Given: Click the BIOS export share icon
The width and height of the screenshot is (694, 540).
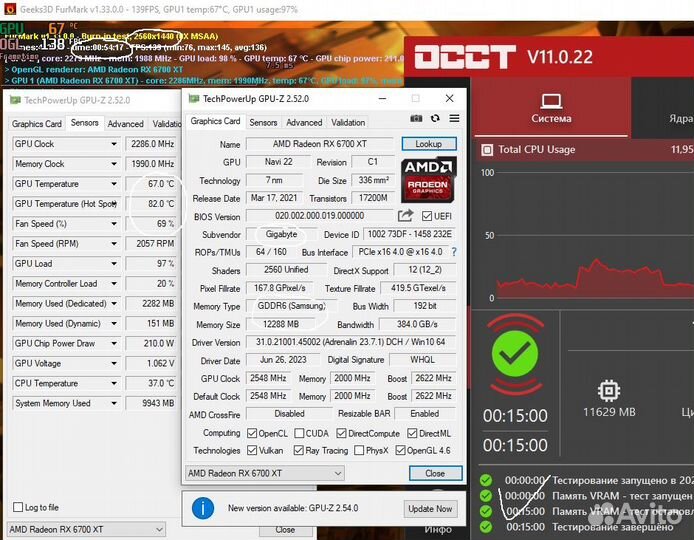Looking at the screenshot, I should pyautogui.click(x=405, y=216).
